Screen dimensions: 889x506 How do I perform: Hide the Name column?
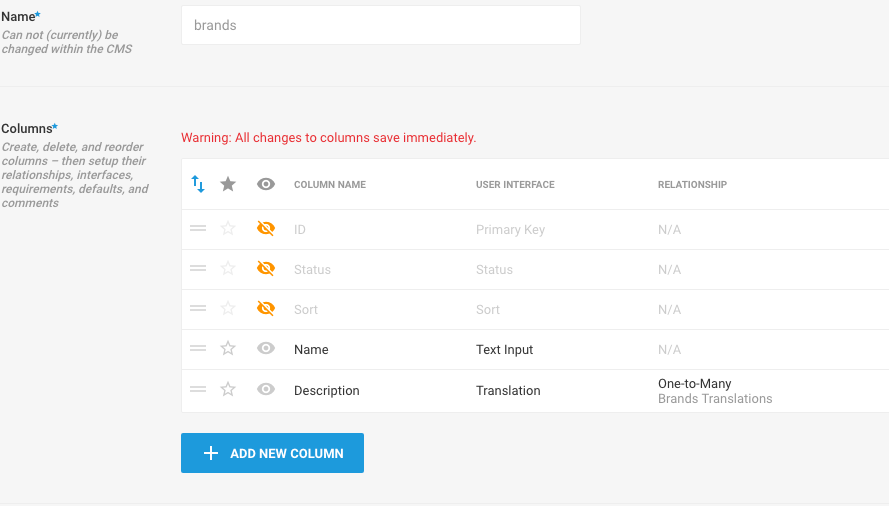(x=266, y=348)
